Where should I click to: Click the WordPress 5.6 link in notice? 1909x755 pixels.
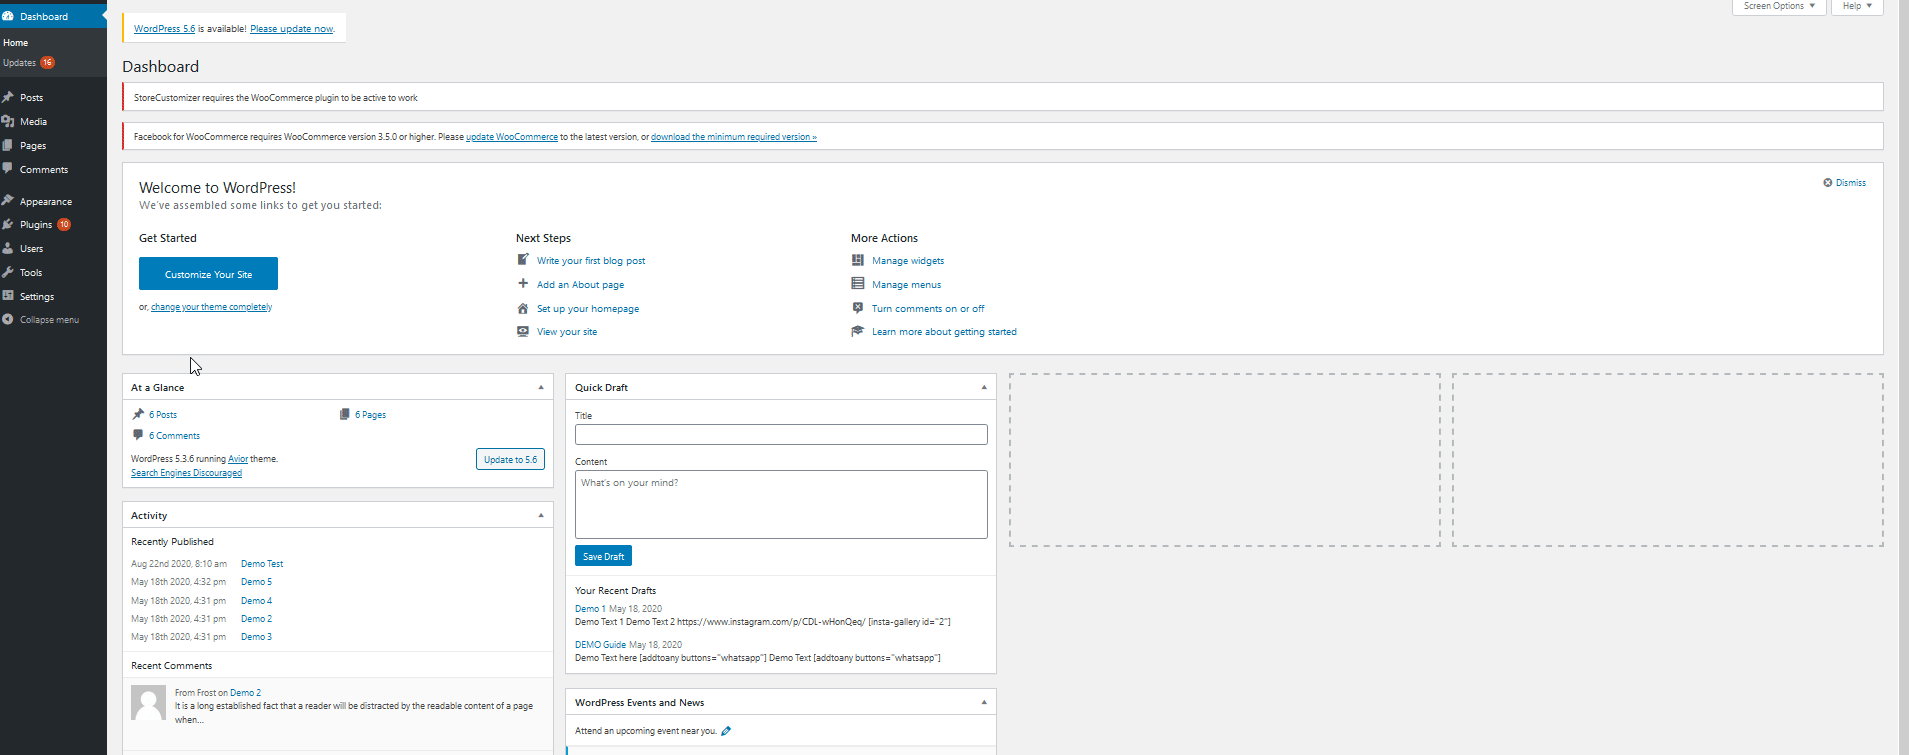point(165,29)
